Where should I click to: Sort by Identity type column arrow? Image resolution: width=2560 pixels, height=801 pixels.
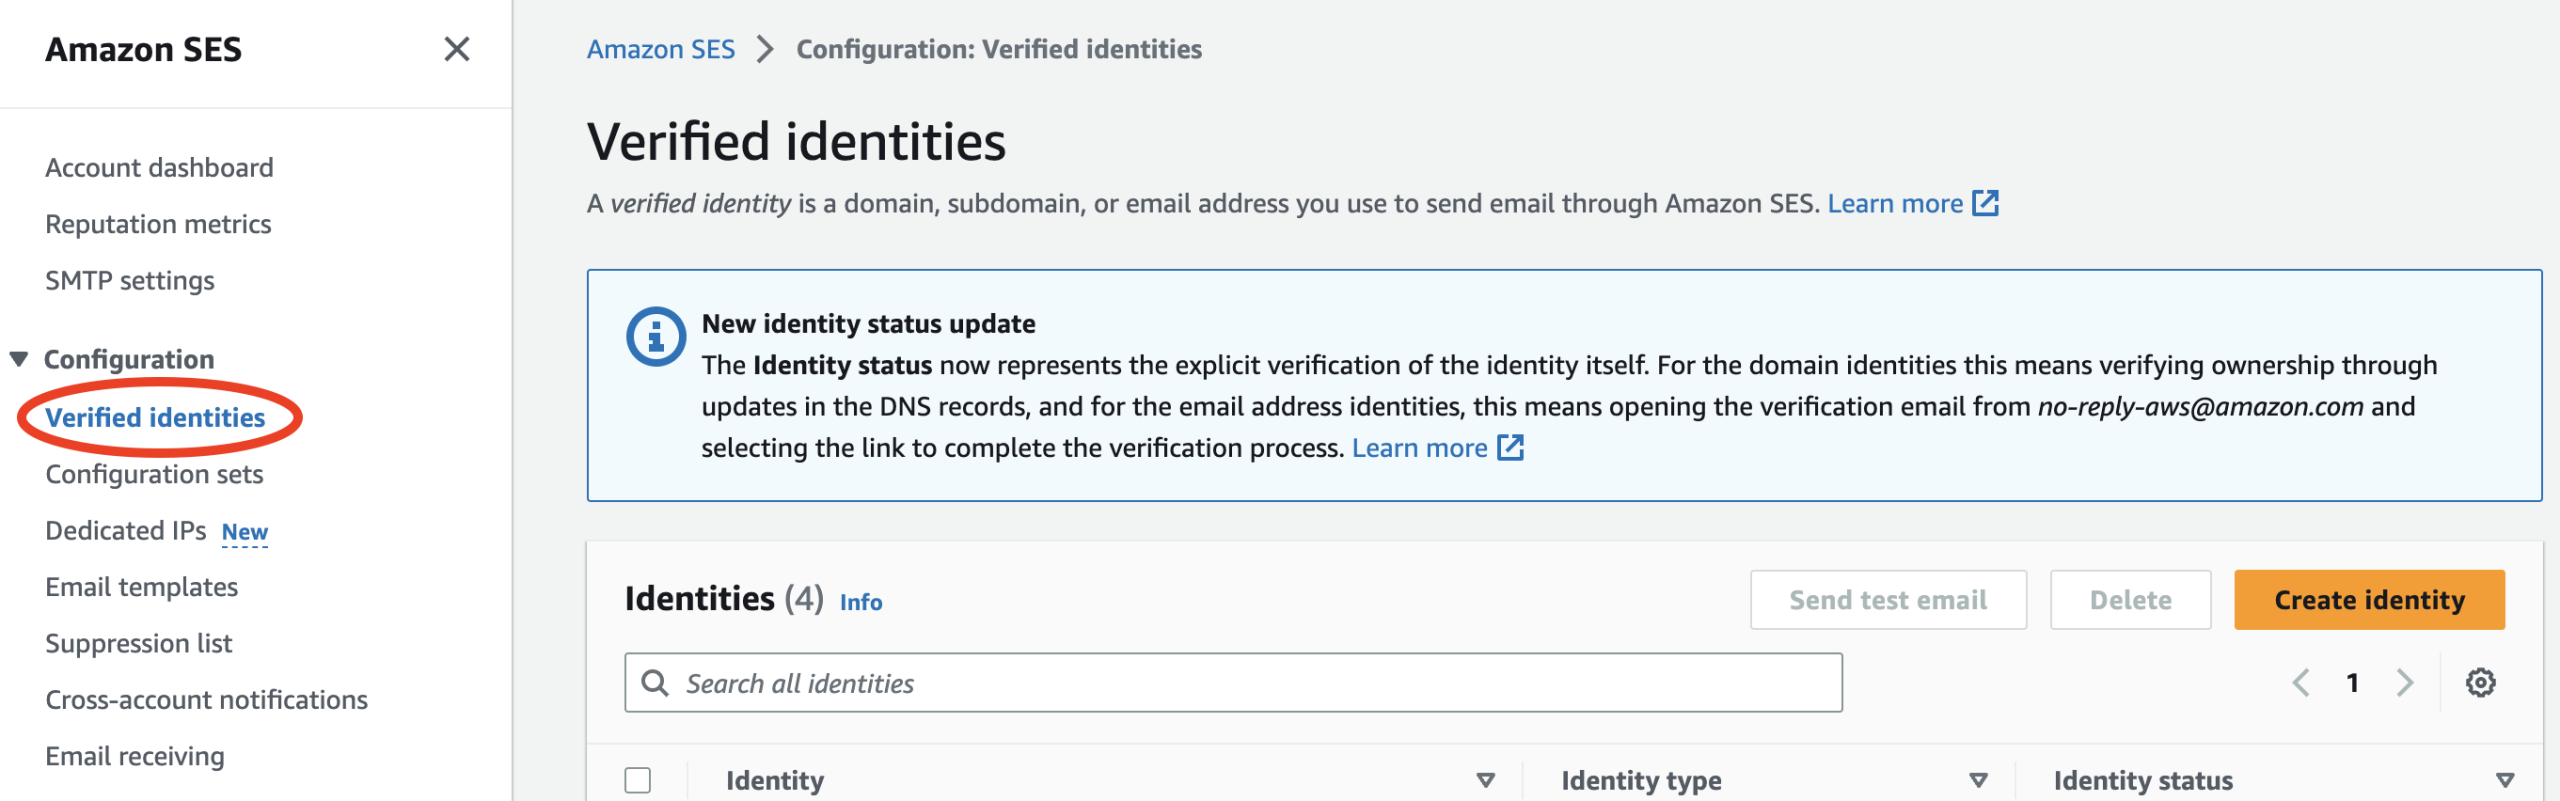point(1978,780)
